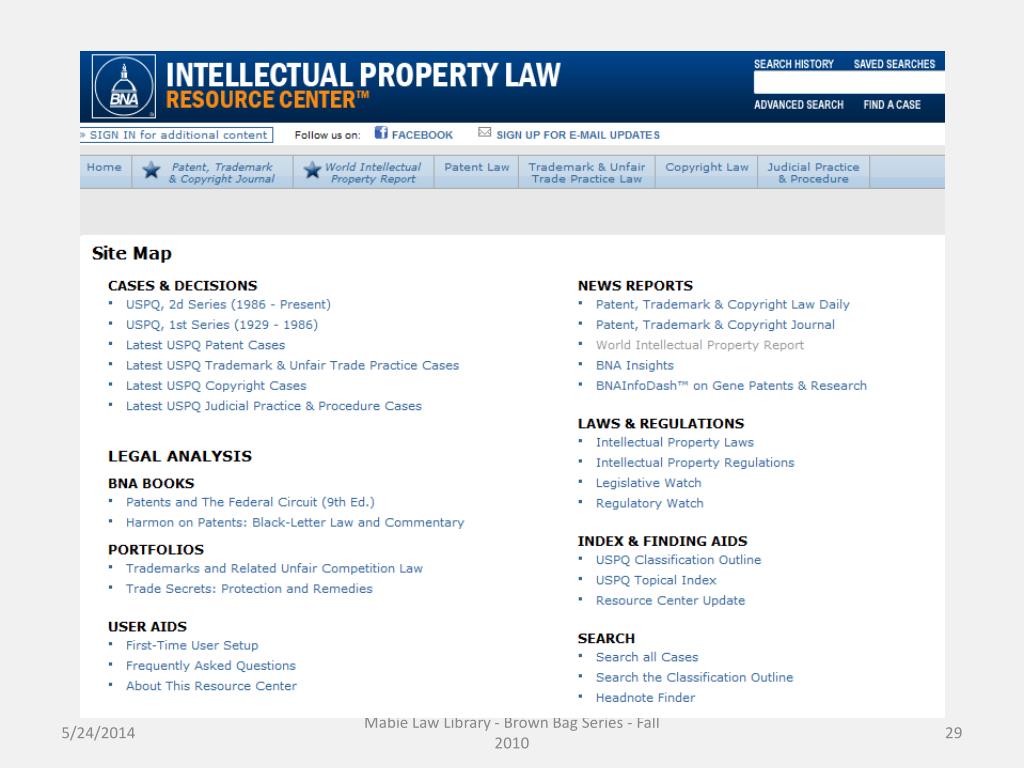Open Patent, Trademark & Copyright Journal news link
Viewport: 1024px width, 768px height.
pyautogui.click(x=715, y=325)
